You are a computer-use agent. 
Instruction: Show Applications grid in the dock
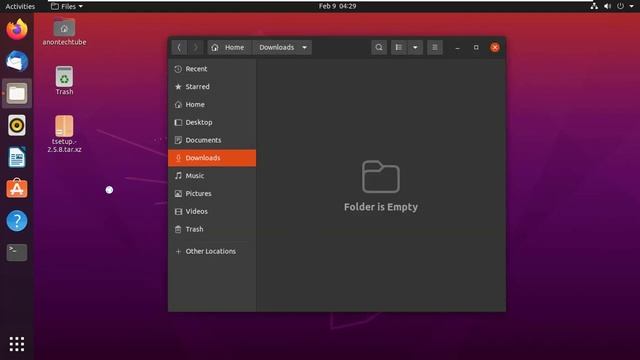(17, 344)
